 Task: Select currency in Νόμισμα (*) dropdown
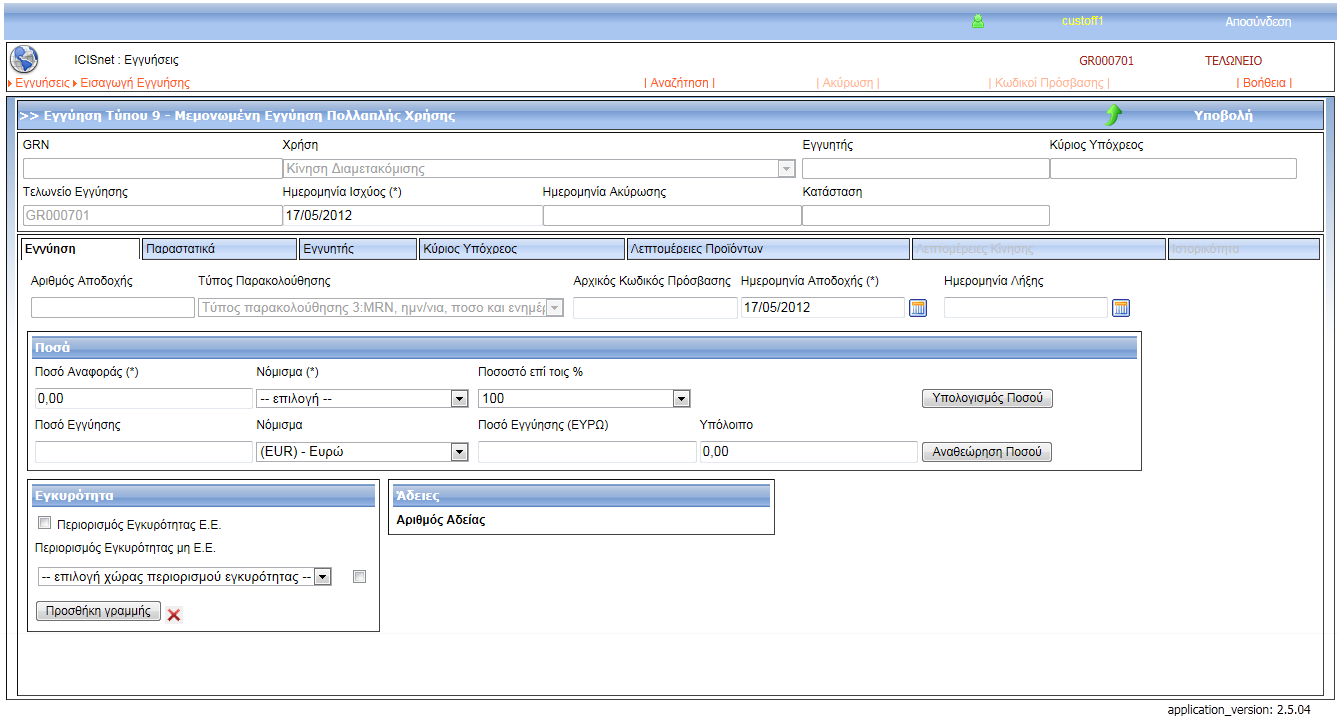pos(362,399)
